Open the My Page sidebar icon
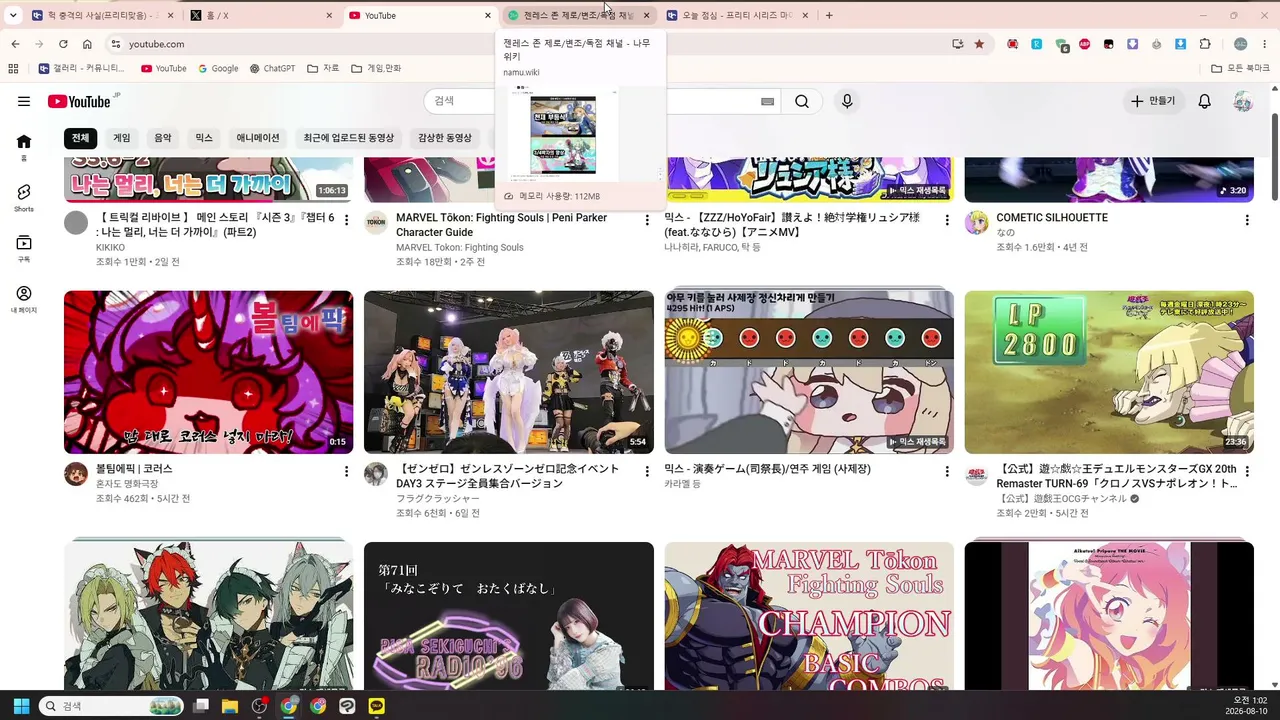 pos(24,299)
